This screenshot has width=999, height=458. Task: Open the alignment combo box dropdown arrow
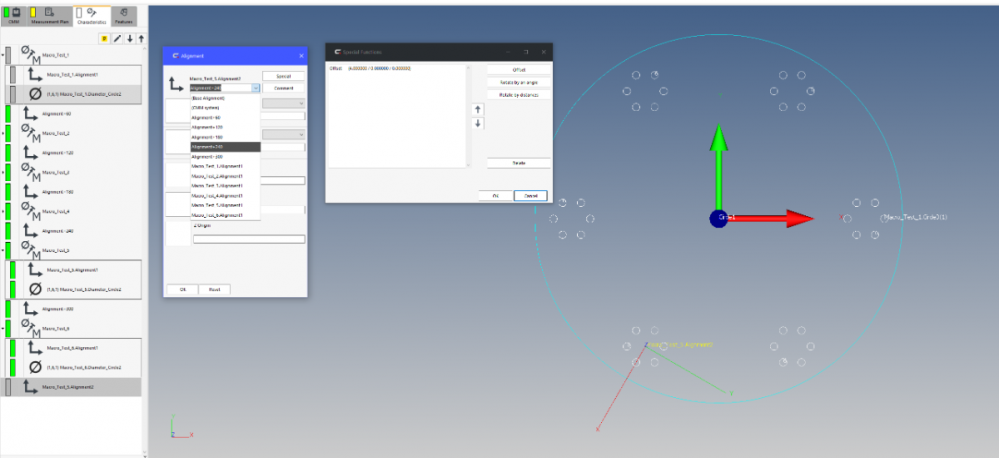(x=256, y=88)
